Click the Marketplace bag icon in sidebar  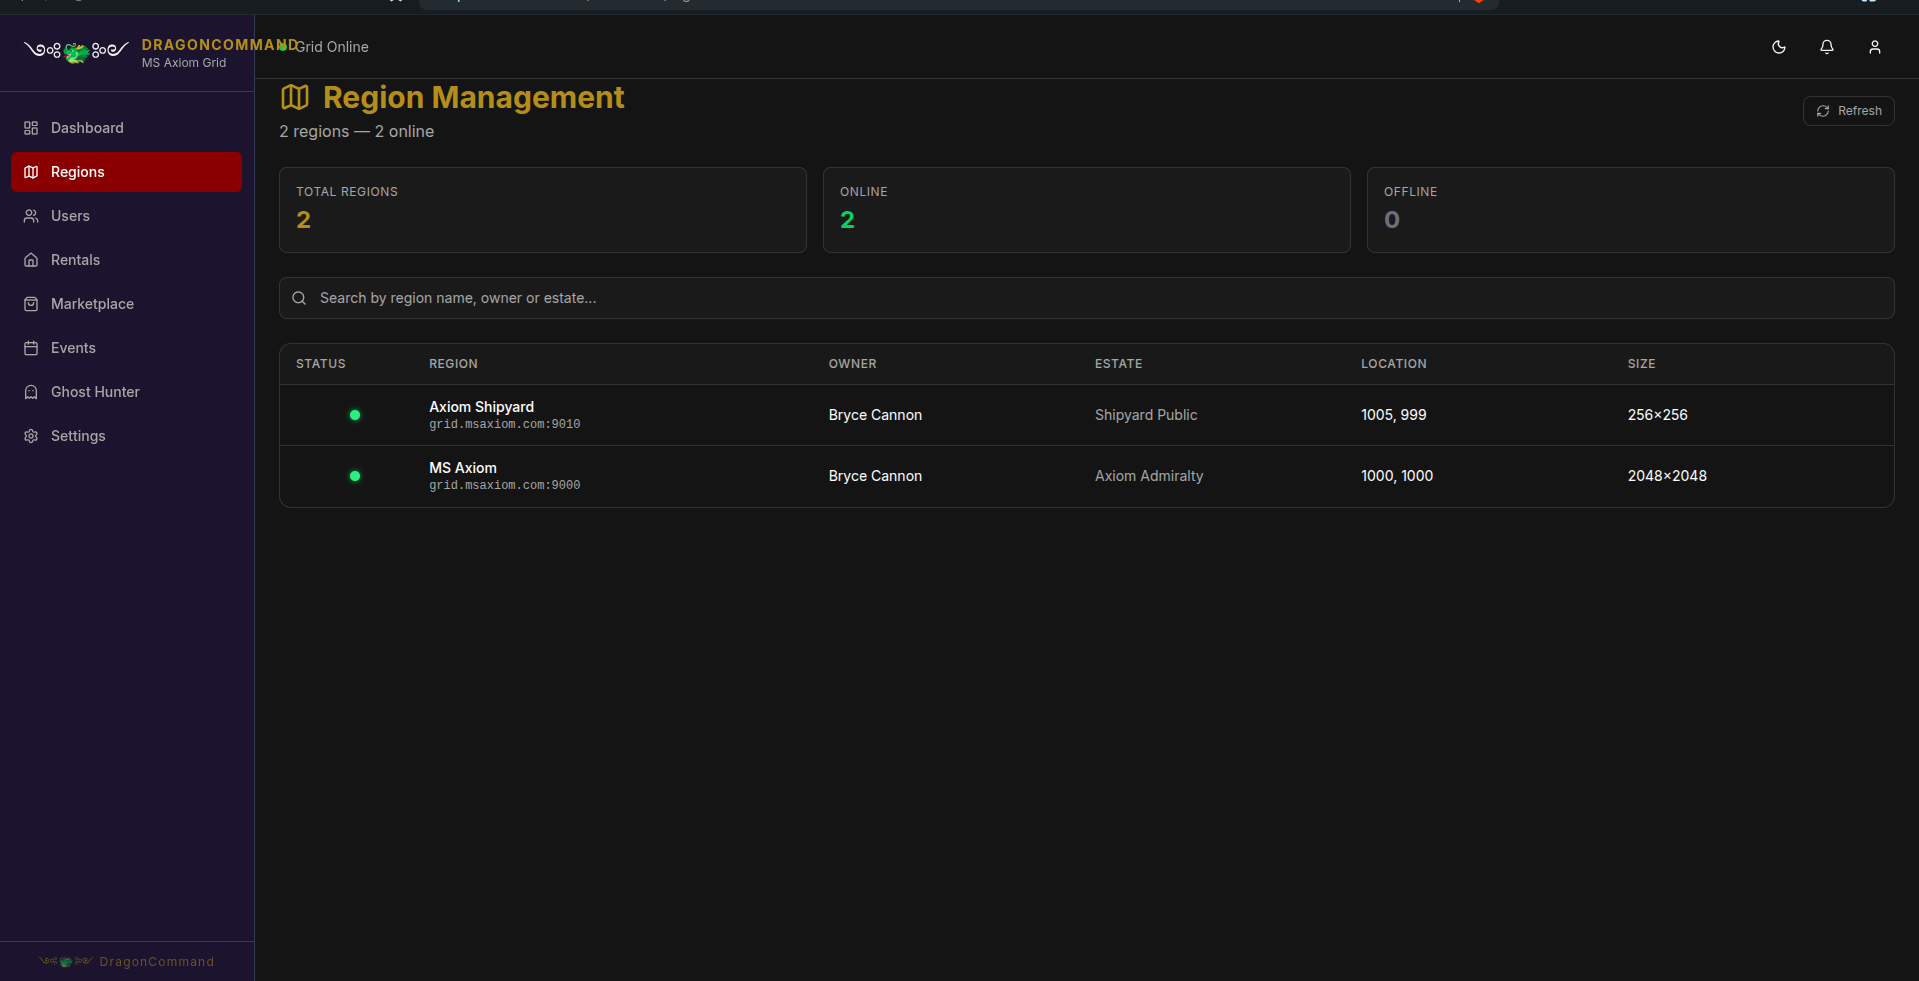point(31,304)
